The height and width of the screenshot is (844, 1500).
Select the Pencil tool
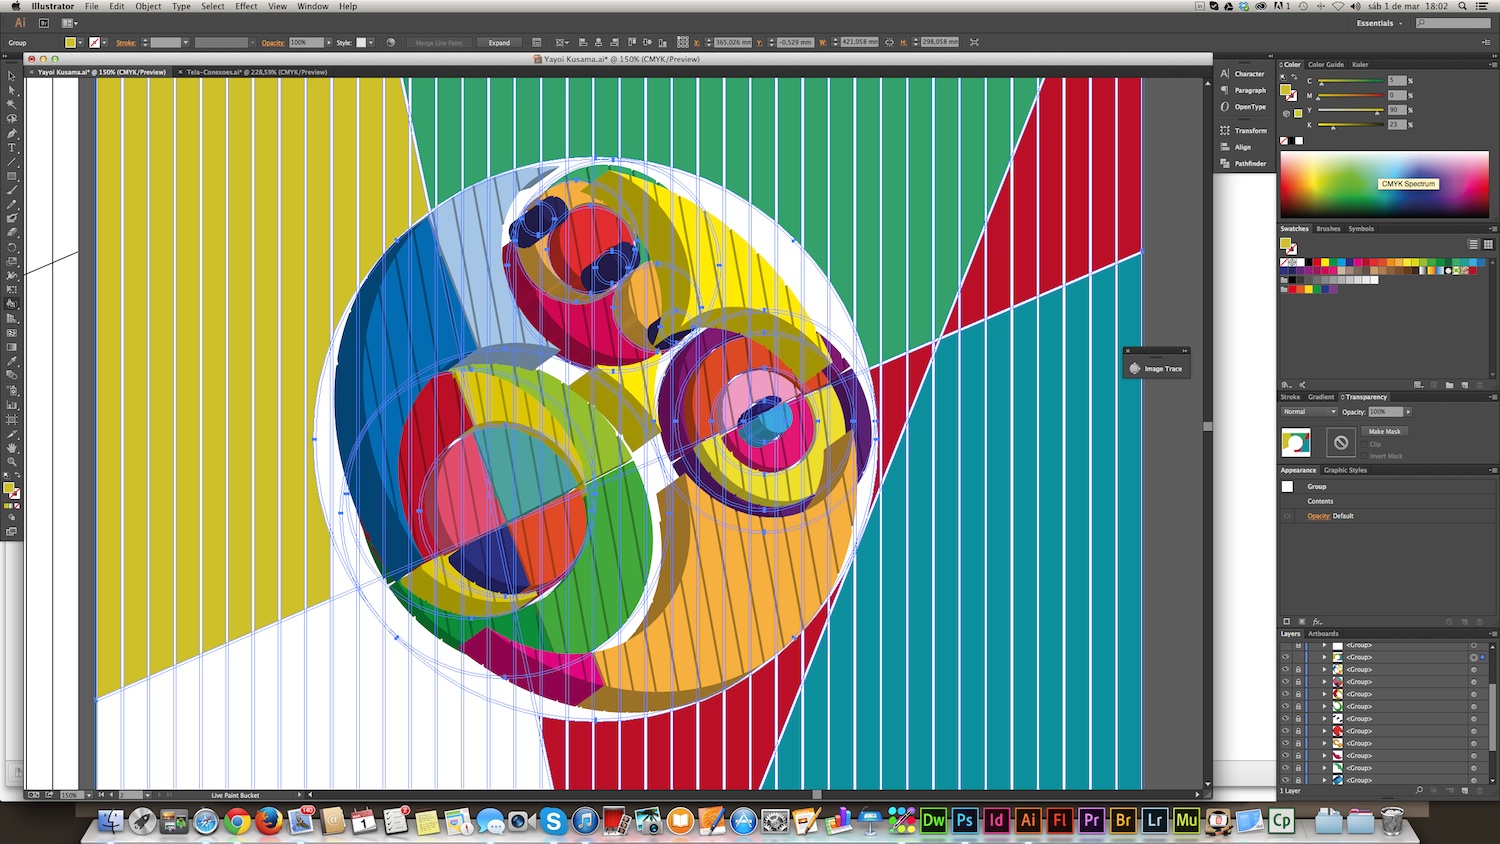pos(12,204)
